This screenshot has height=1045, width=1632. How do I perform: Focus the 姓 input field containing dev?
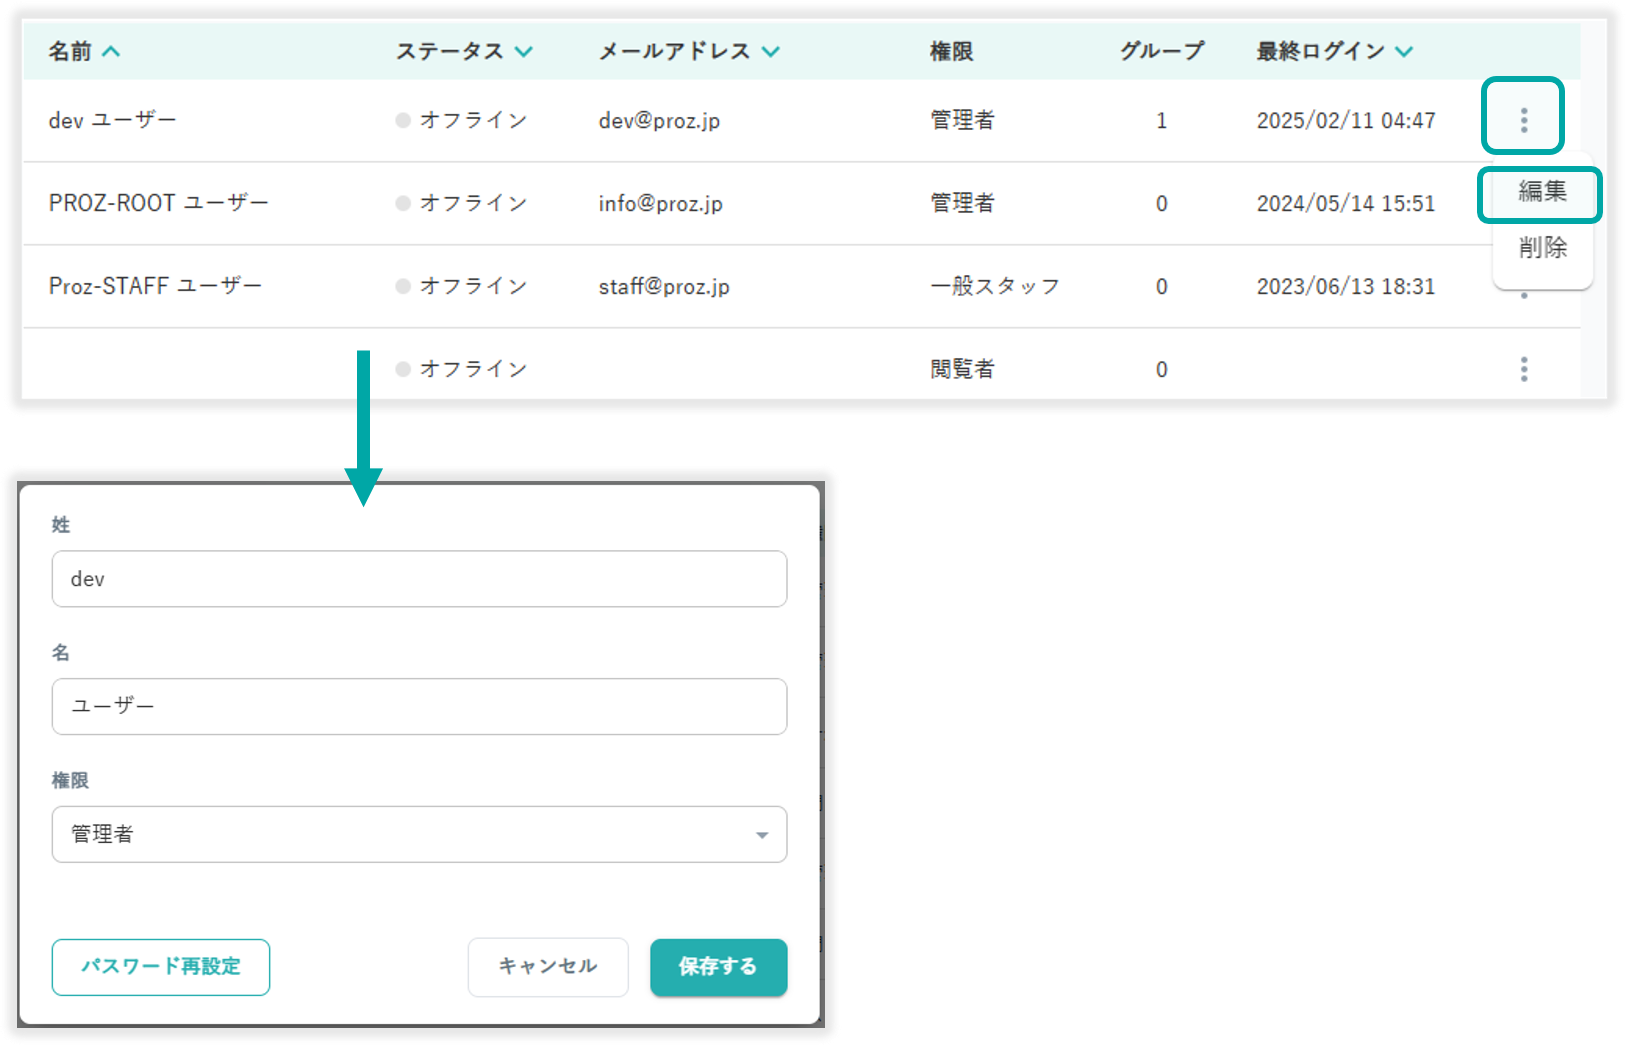419,579
